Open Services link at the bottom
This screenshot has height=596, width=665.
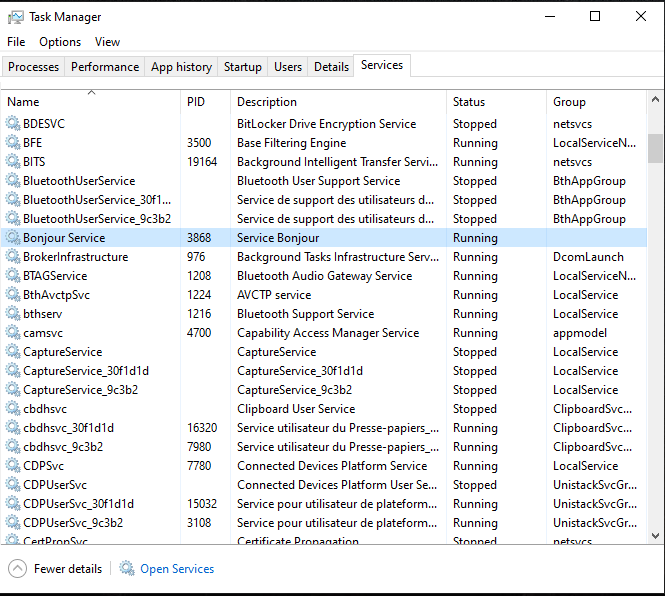click(x=177, y=569)
